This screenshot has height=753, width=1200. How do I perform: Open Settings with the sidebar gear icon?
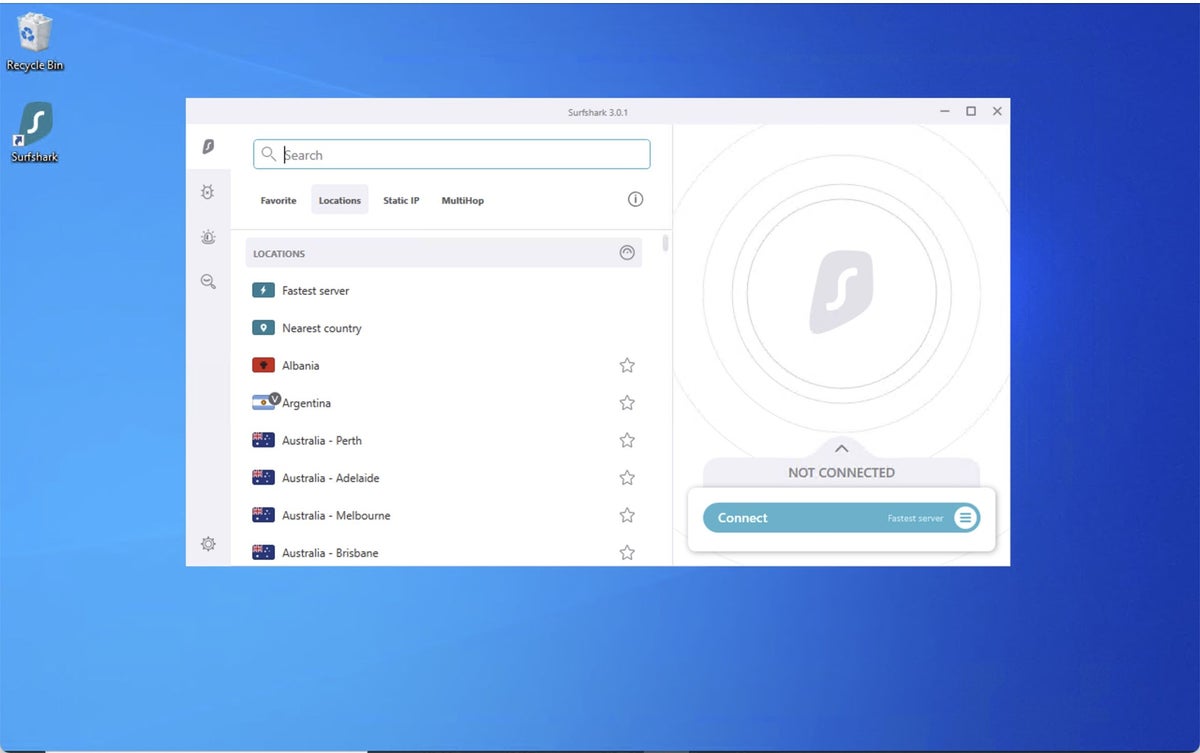[208, 544]
